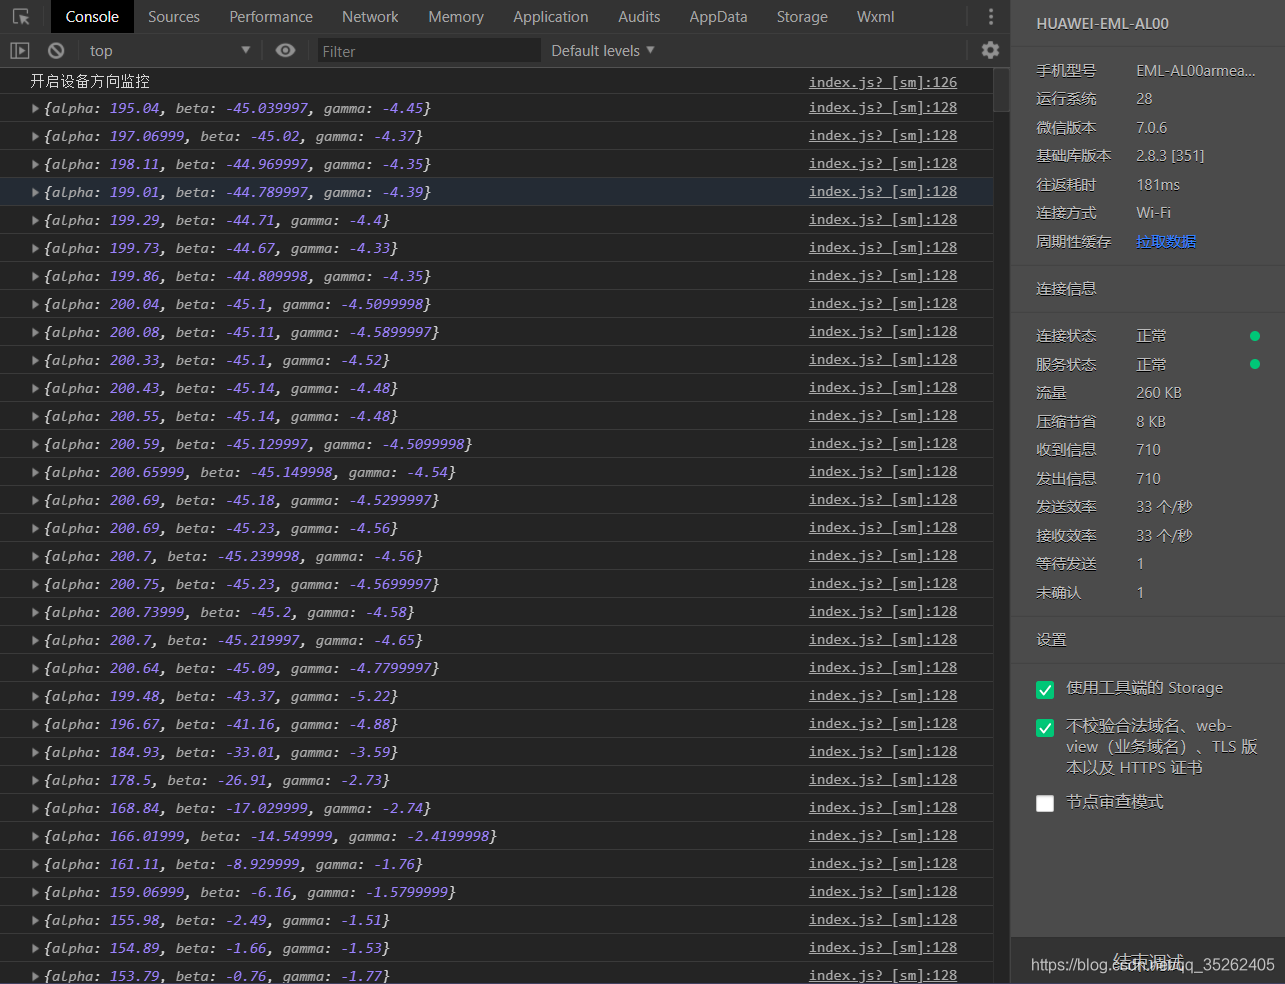Select the Wi-Fi connection value

coord(1153,212)
